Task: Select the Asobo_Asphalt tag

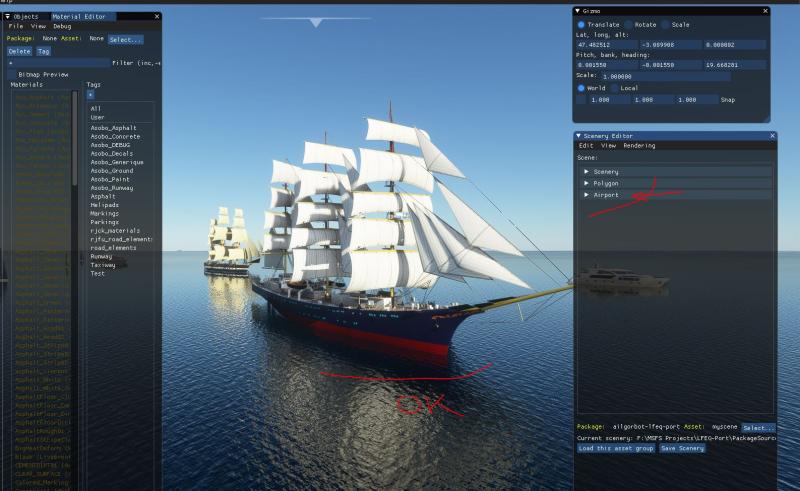Action: 113,128
